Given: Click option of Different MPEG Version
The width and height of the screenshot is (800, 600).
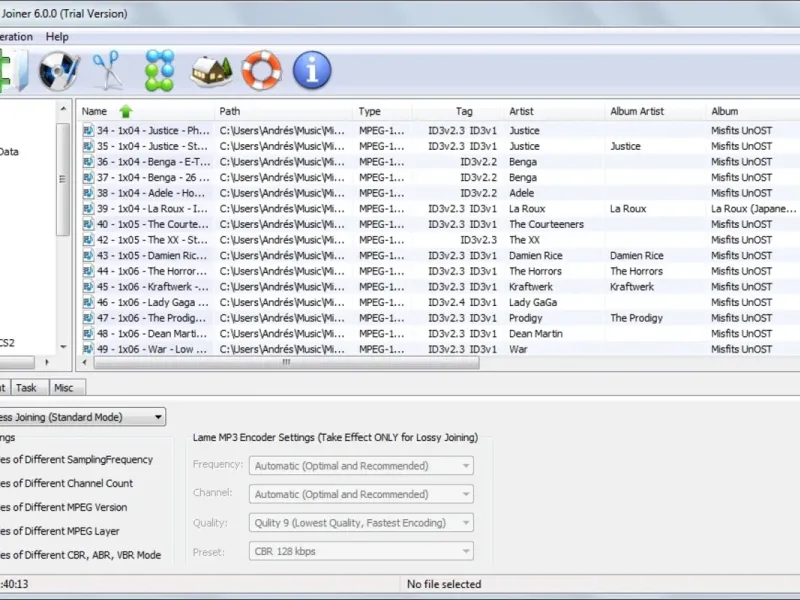Looking at the screenshot, I should (x=64, y=508).
